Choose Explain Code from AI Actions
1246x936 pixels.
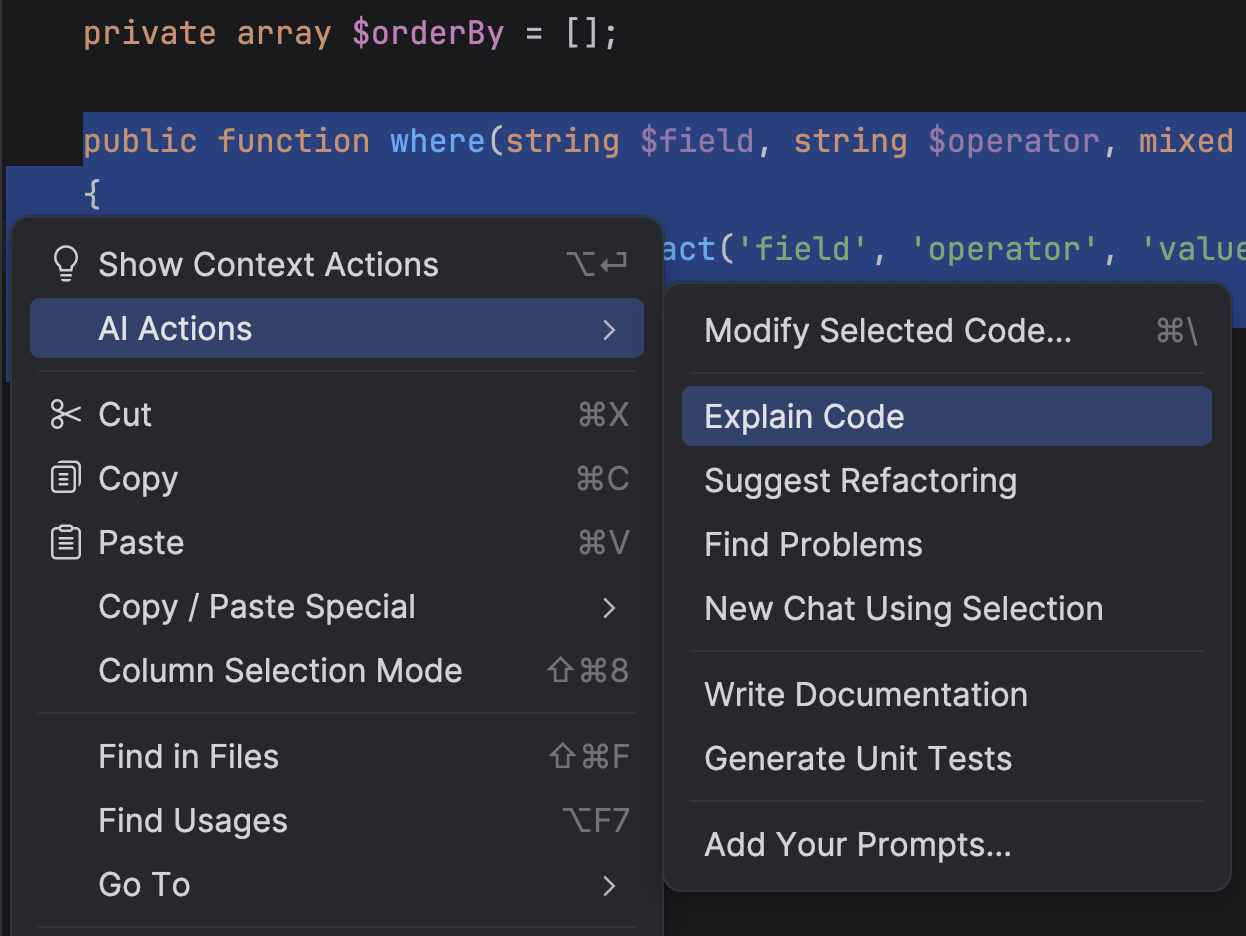click(805, 415)
